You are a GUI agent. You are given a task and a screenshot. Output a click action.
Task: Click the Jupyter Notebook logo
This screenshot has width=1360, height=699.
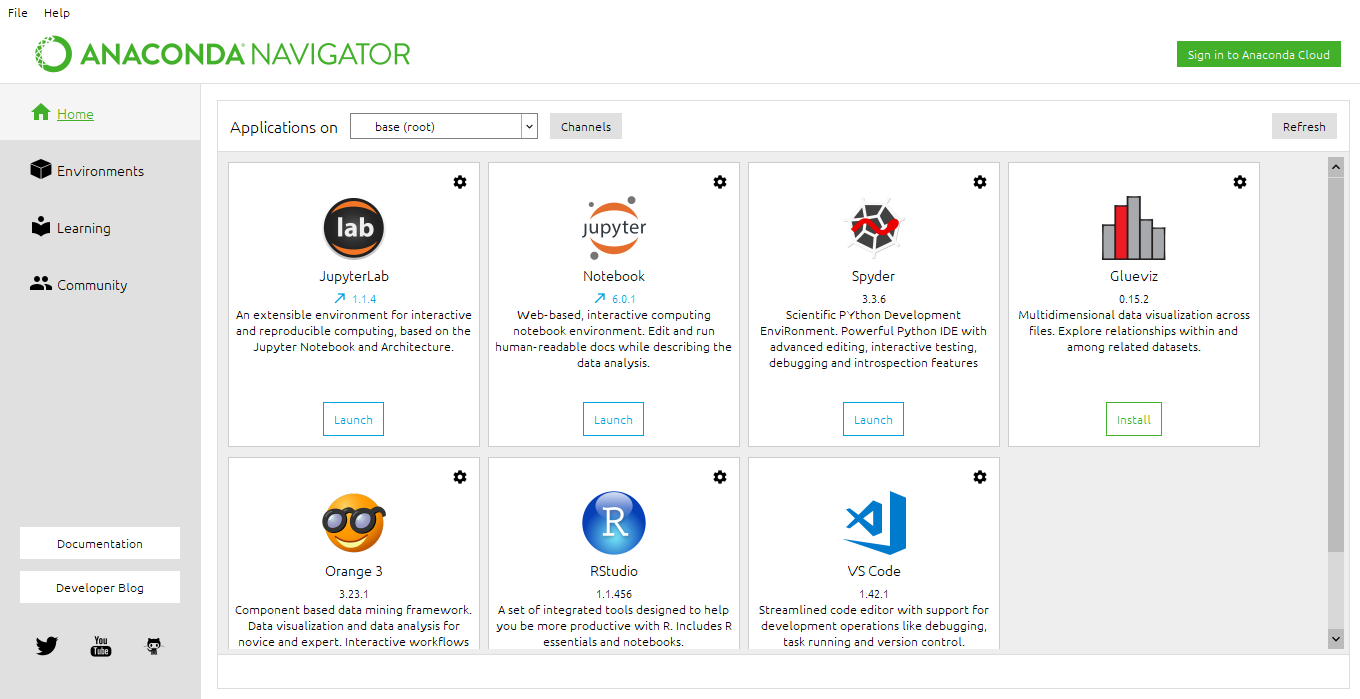click(x=614, y=228)
